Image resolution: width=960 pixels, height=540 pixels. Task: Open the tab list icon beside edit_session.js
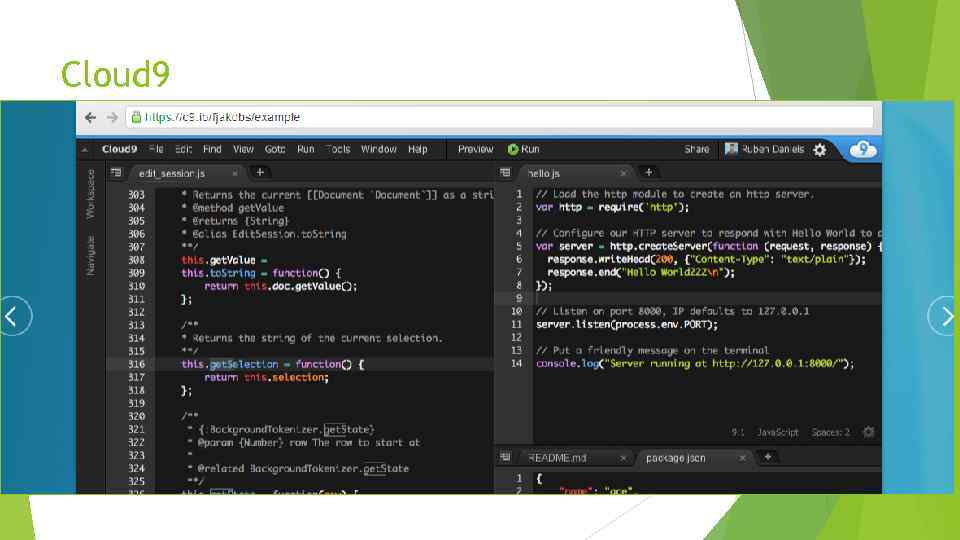pos(116,173)
